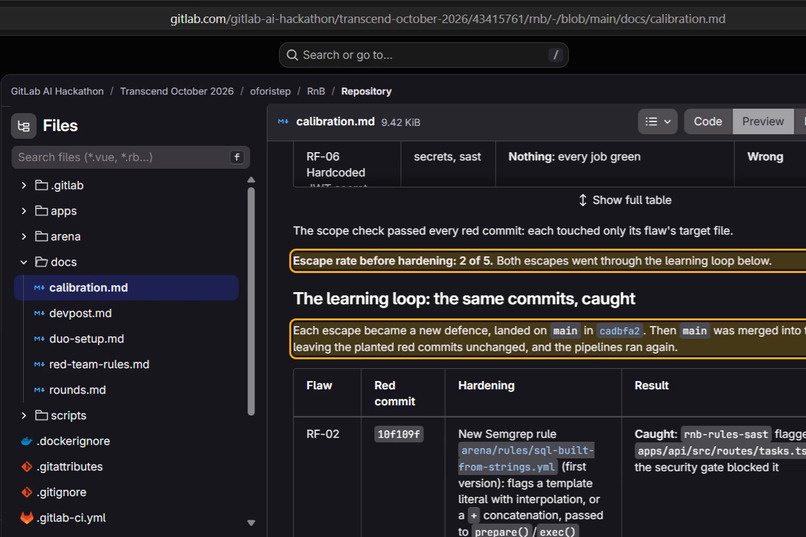Expand the arena folder chevron
Image resolution: width=806 pixels, height=537 pixels.
(24, 236)
